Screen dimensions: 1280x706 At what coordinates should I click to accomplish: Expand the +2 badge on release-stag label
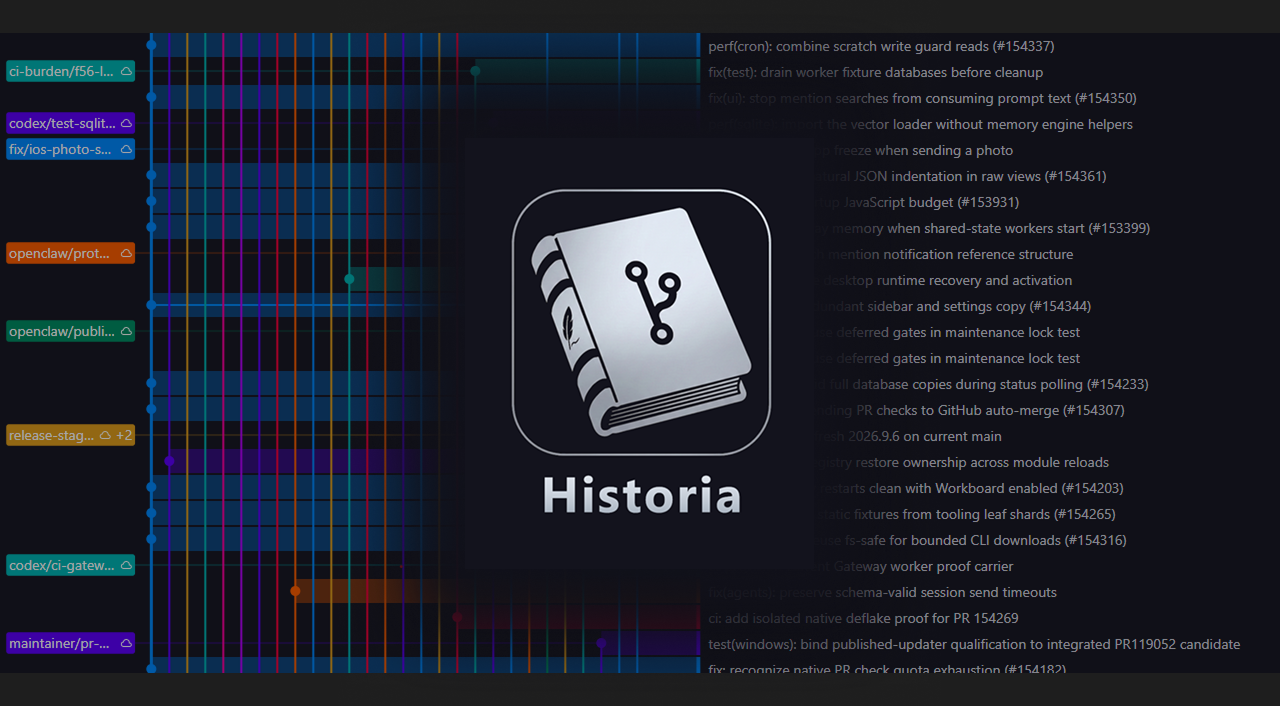click(124, 436)
